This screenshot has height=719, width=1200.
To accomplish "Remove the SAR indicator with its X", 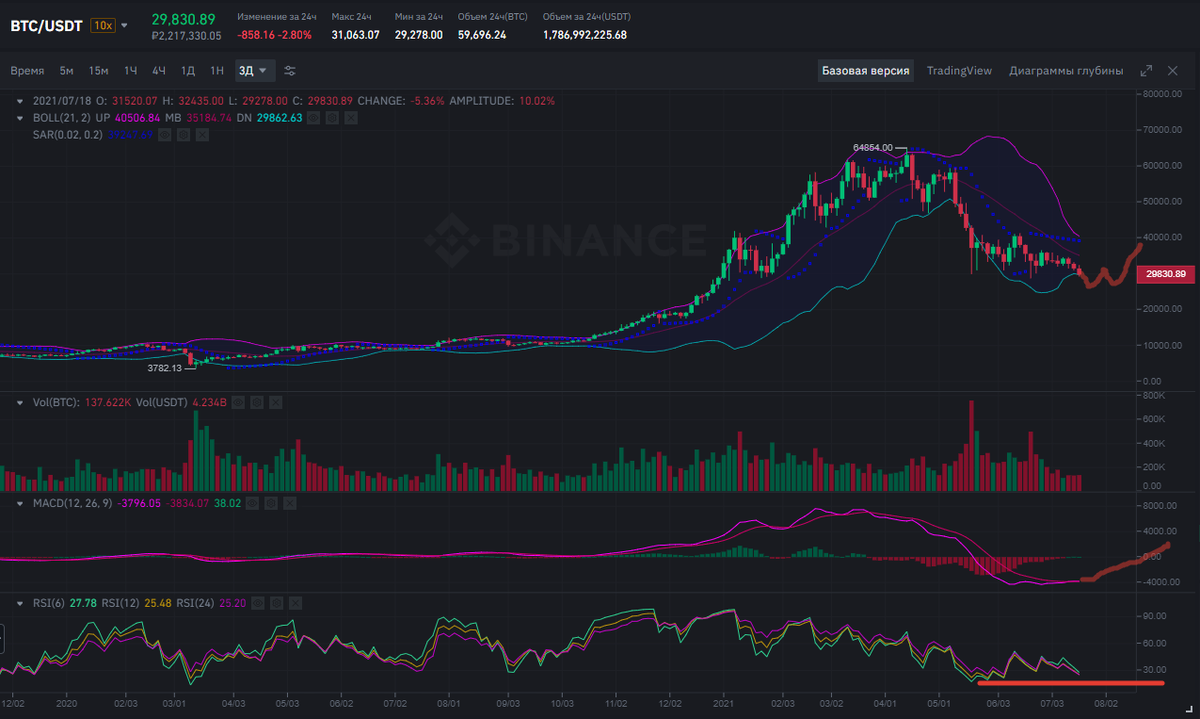I will coord(202,134).
